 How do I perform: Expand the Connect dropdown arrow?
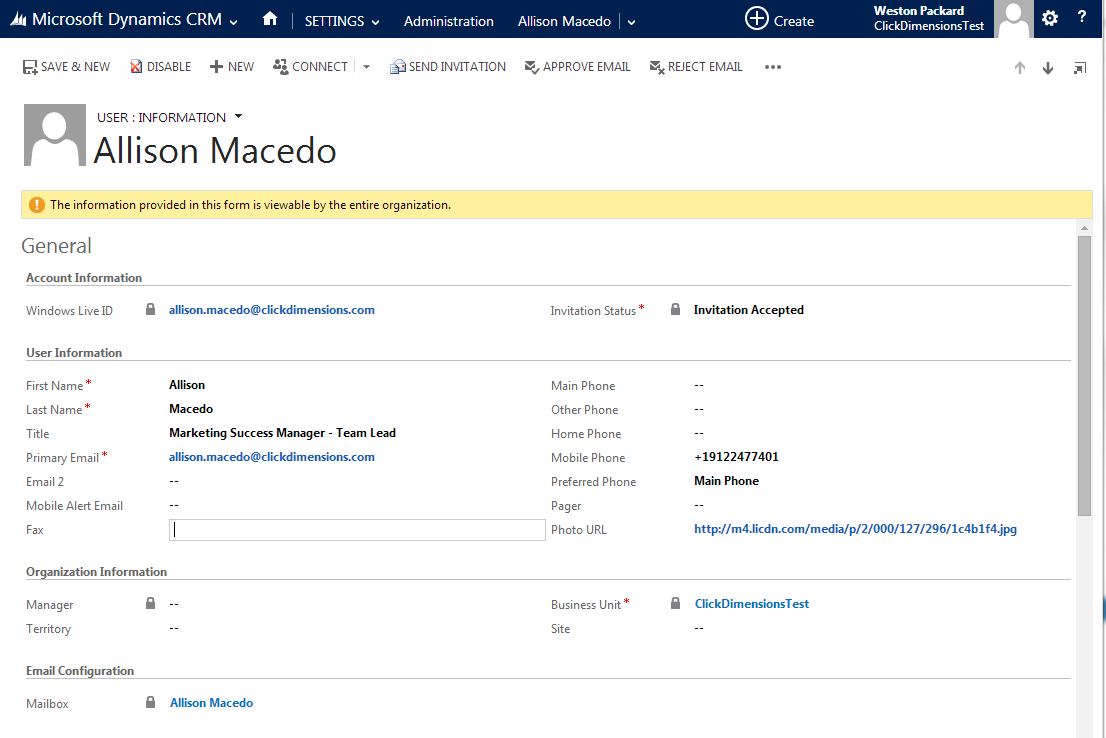[366, 67]
